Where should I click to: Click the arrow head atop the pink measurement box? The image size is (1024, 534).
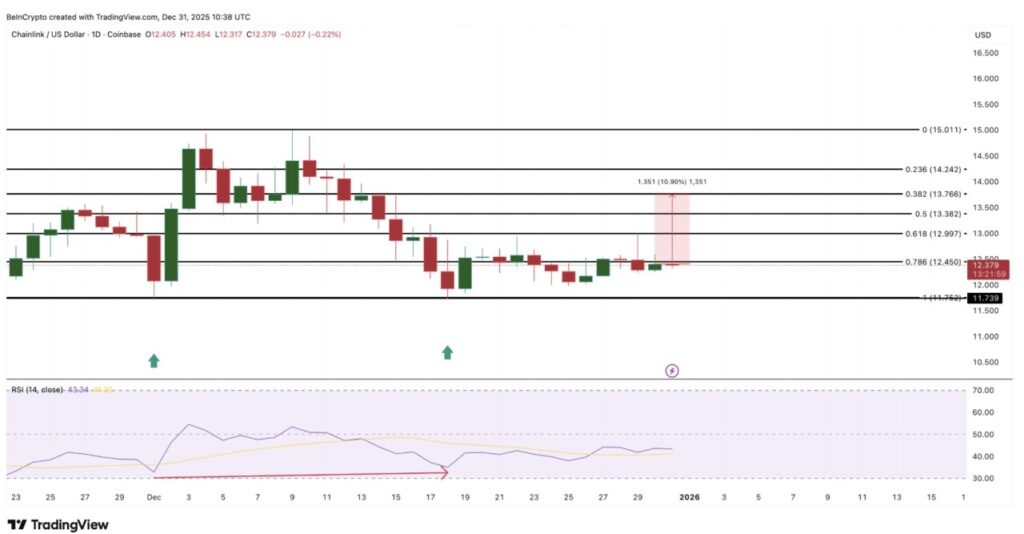coord(672,197)
